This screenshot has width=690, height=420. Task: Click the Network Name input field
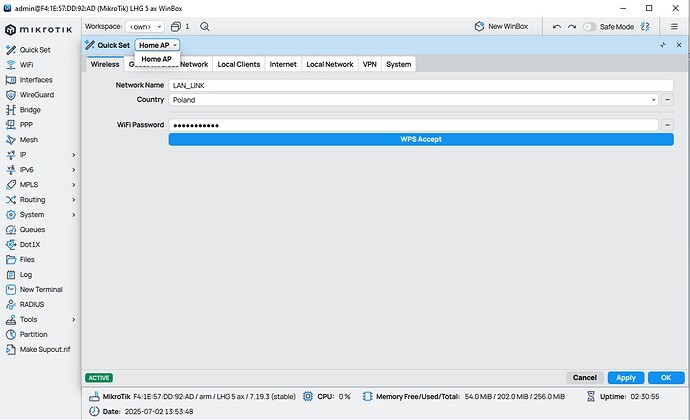click(421, 85)
